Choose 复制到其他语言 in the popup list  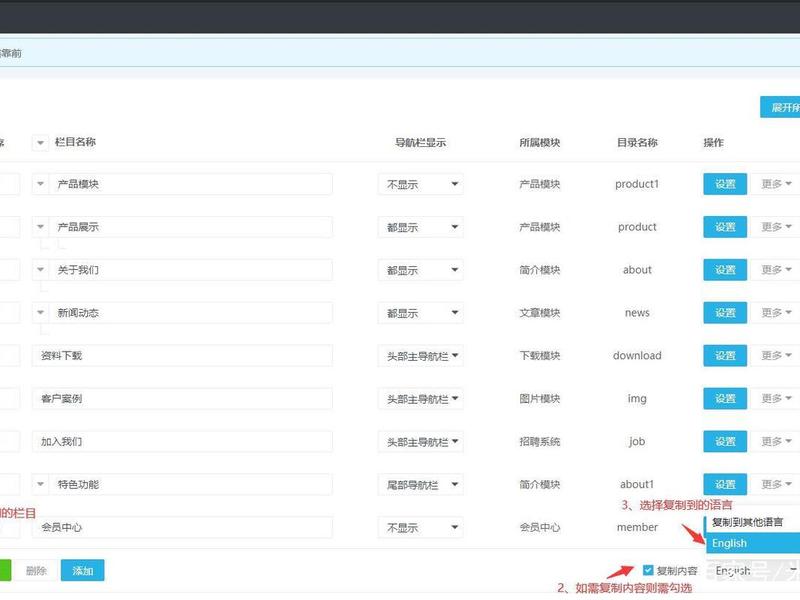pos(752,522)
